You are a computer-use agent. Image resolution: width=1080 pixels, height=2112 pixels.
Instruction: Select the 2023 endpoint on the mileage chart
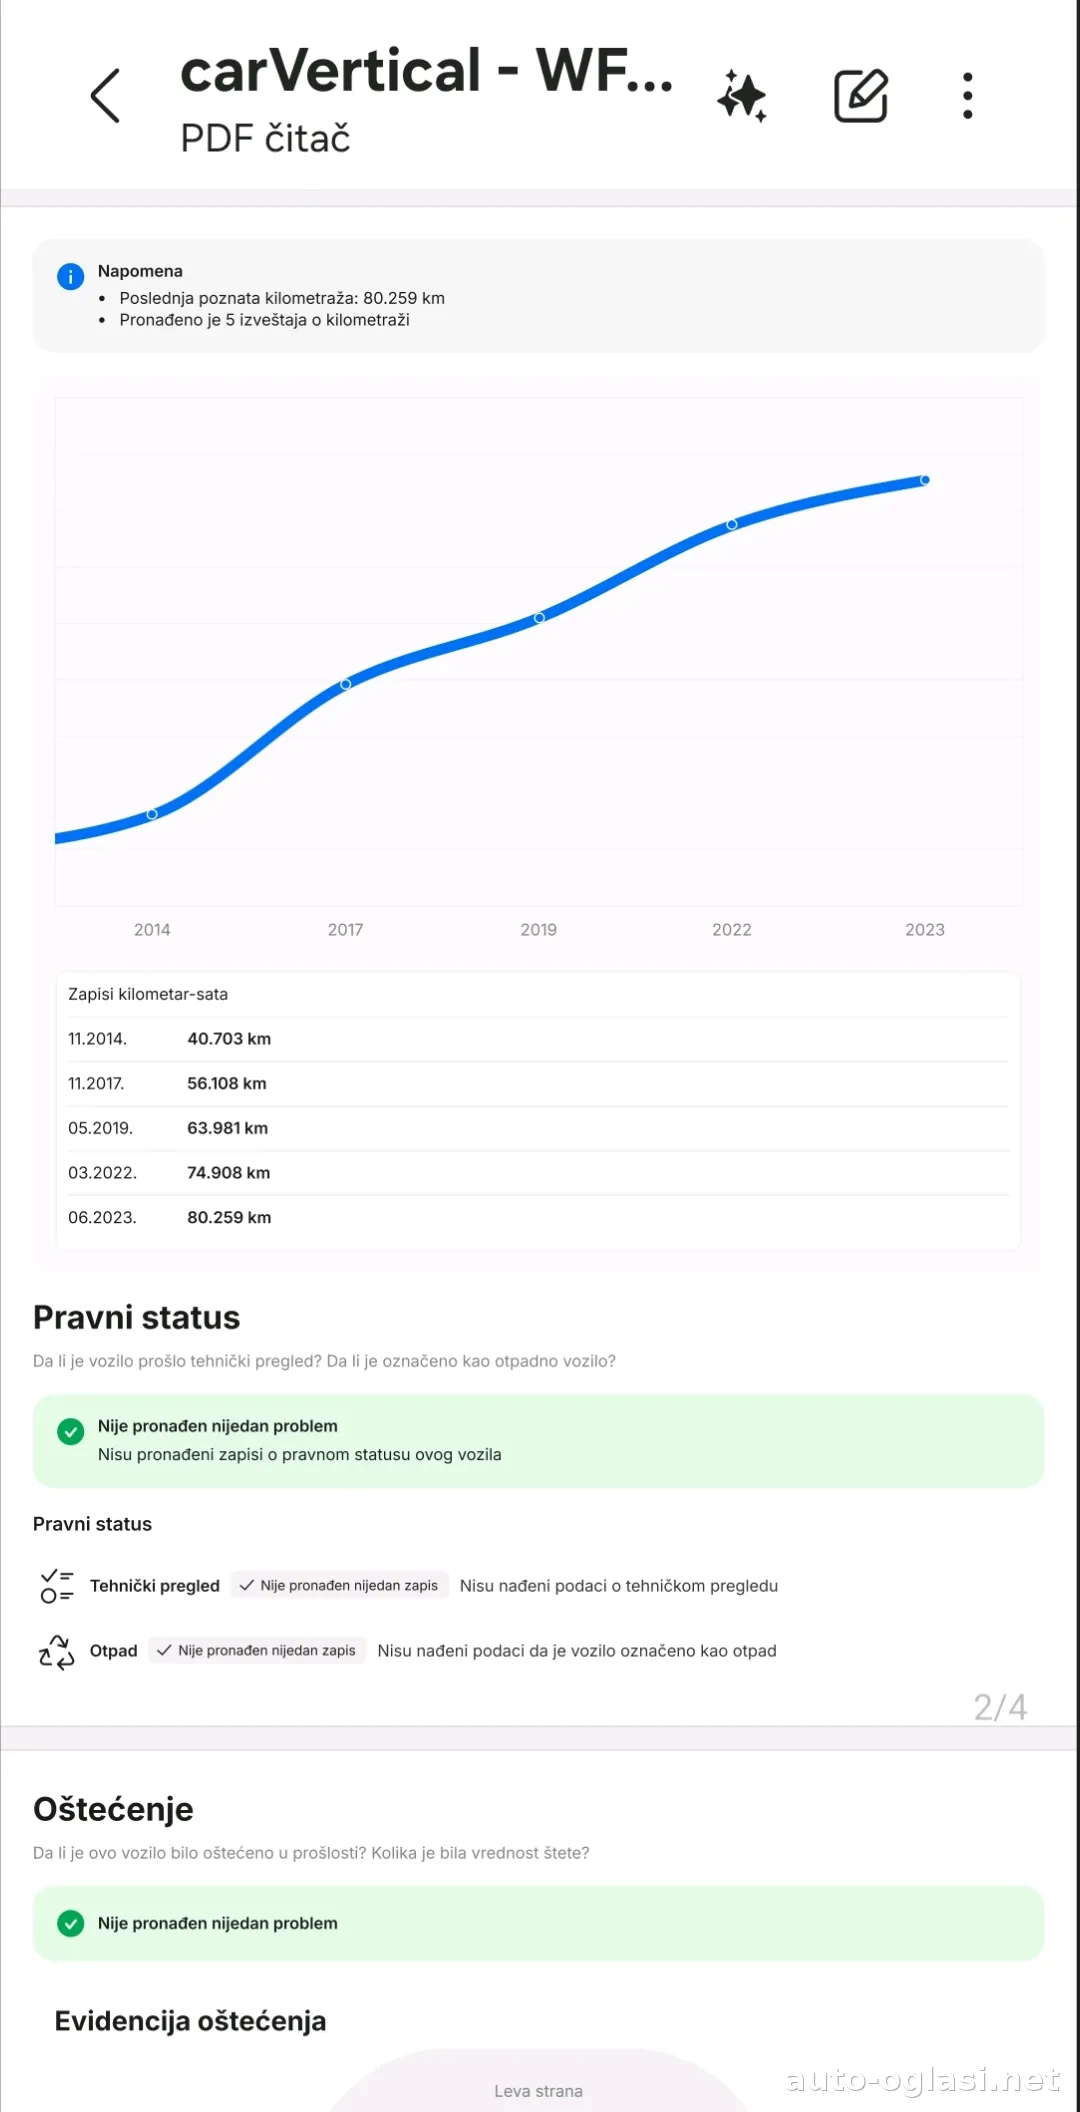point(925,480)
